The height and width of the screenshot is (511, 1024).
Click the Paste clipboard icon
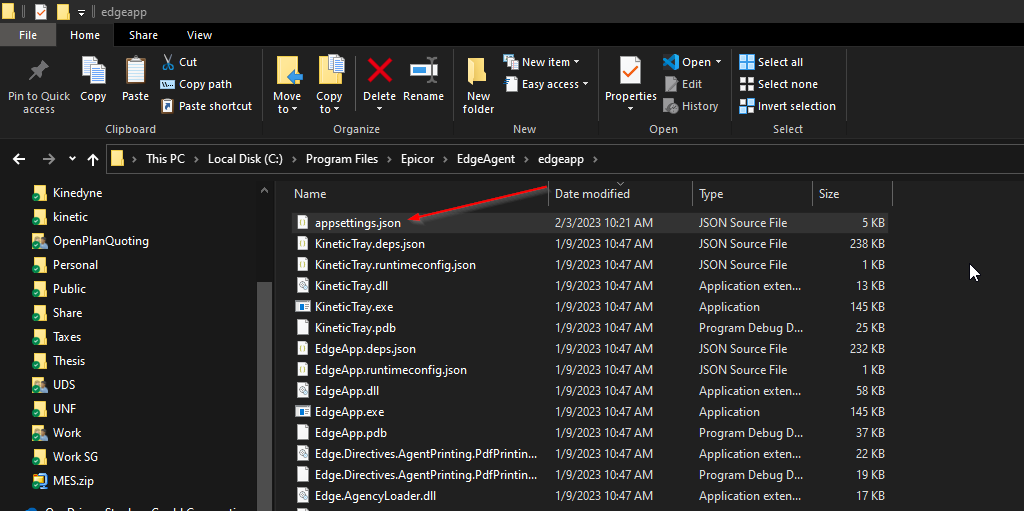click(136, 72)
